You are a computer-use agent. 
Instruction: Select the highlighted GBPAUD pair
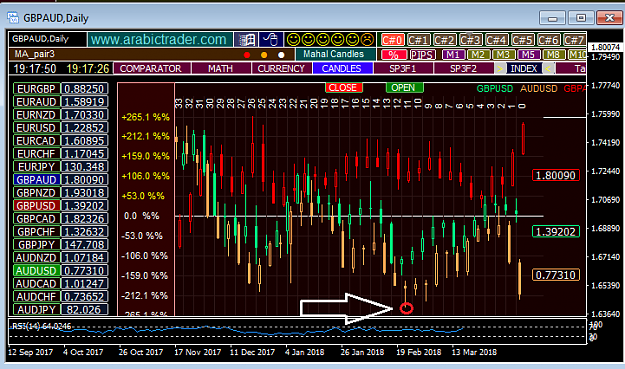pyautogui.click(x=37, y=180)
